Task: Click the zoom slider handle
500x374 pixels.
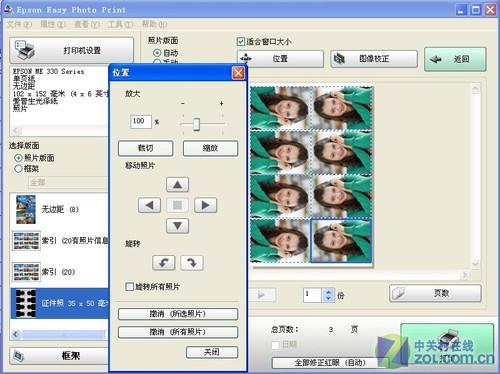Action: tap(196, 124)
